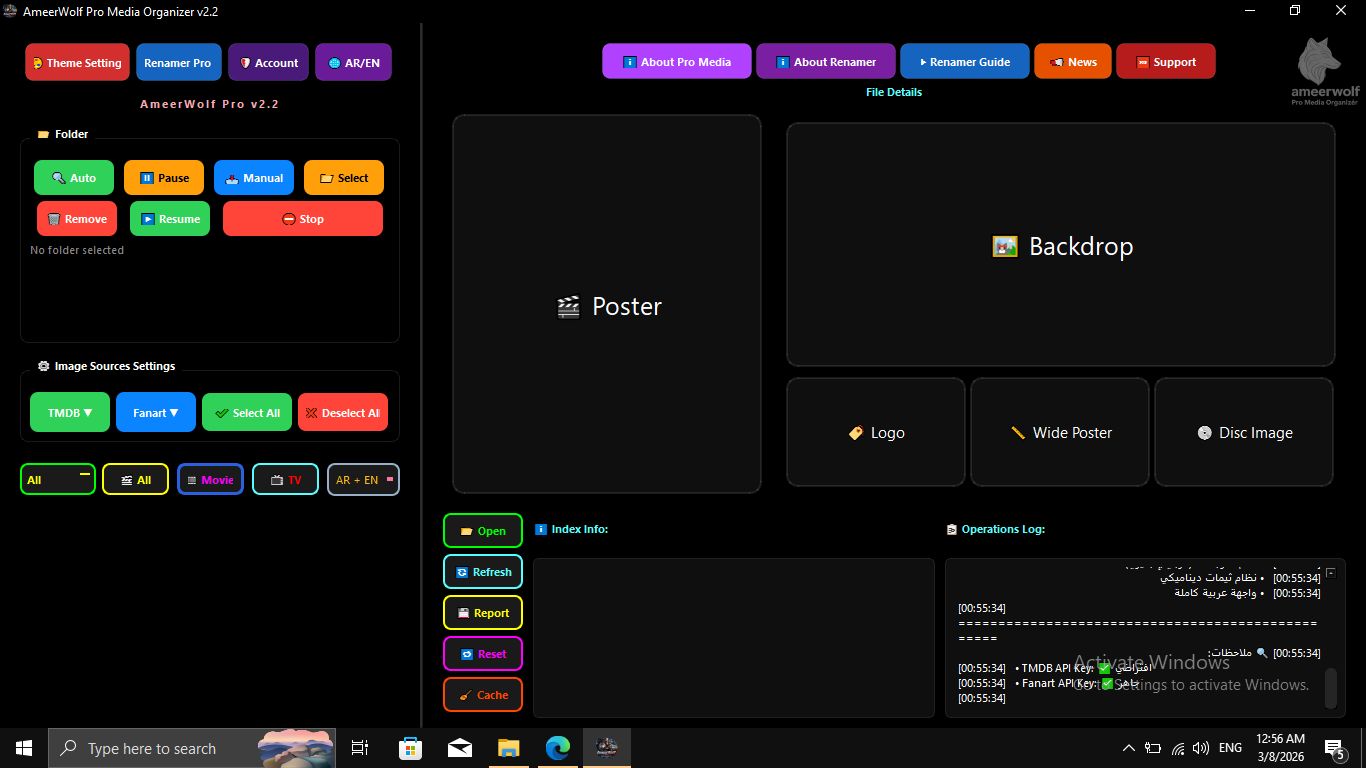Image resolution: width=1366 pixels, height=768 pixels.
Task: Open the Account button
Action: coord(268,62)
